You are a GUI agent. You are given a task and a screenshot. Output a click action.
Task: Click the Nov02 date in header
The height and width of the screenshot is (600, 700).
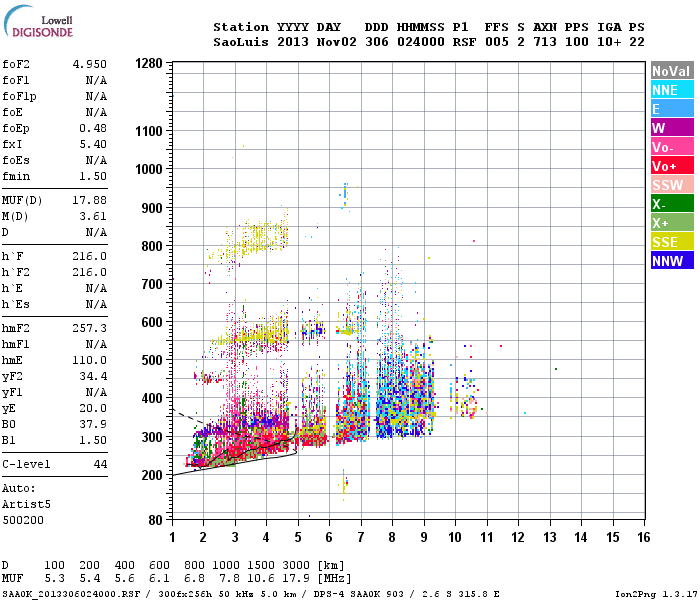coord(337,42)
